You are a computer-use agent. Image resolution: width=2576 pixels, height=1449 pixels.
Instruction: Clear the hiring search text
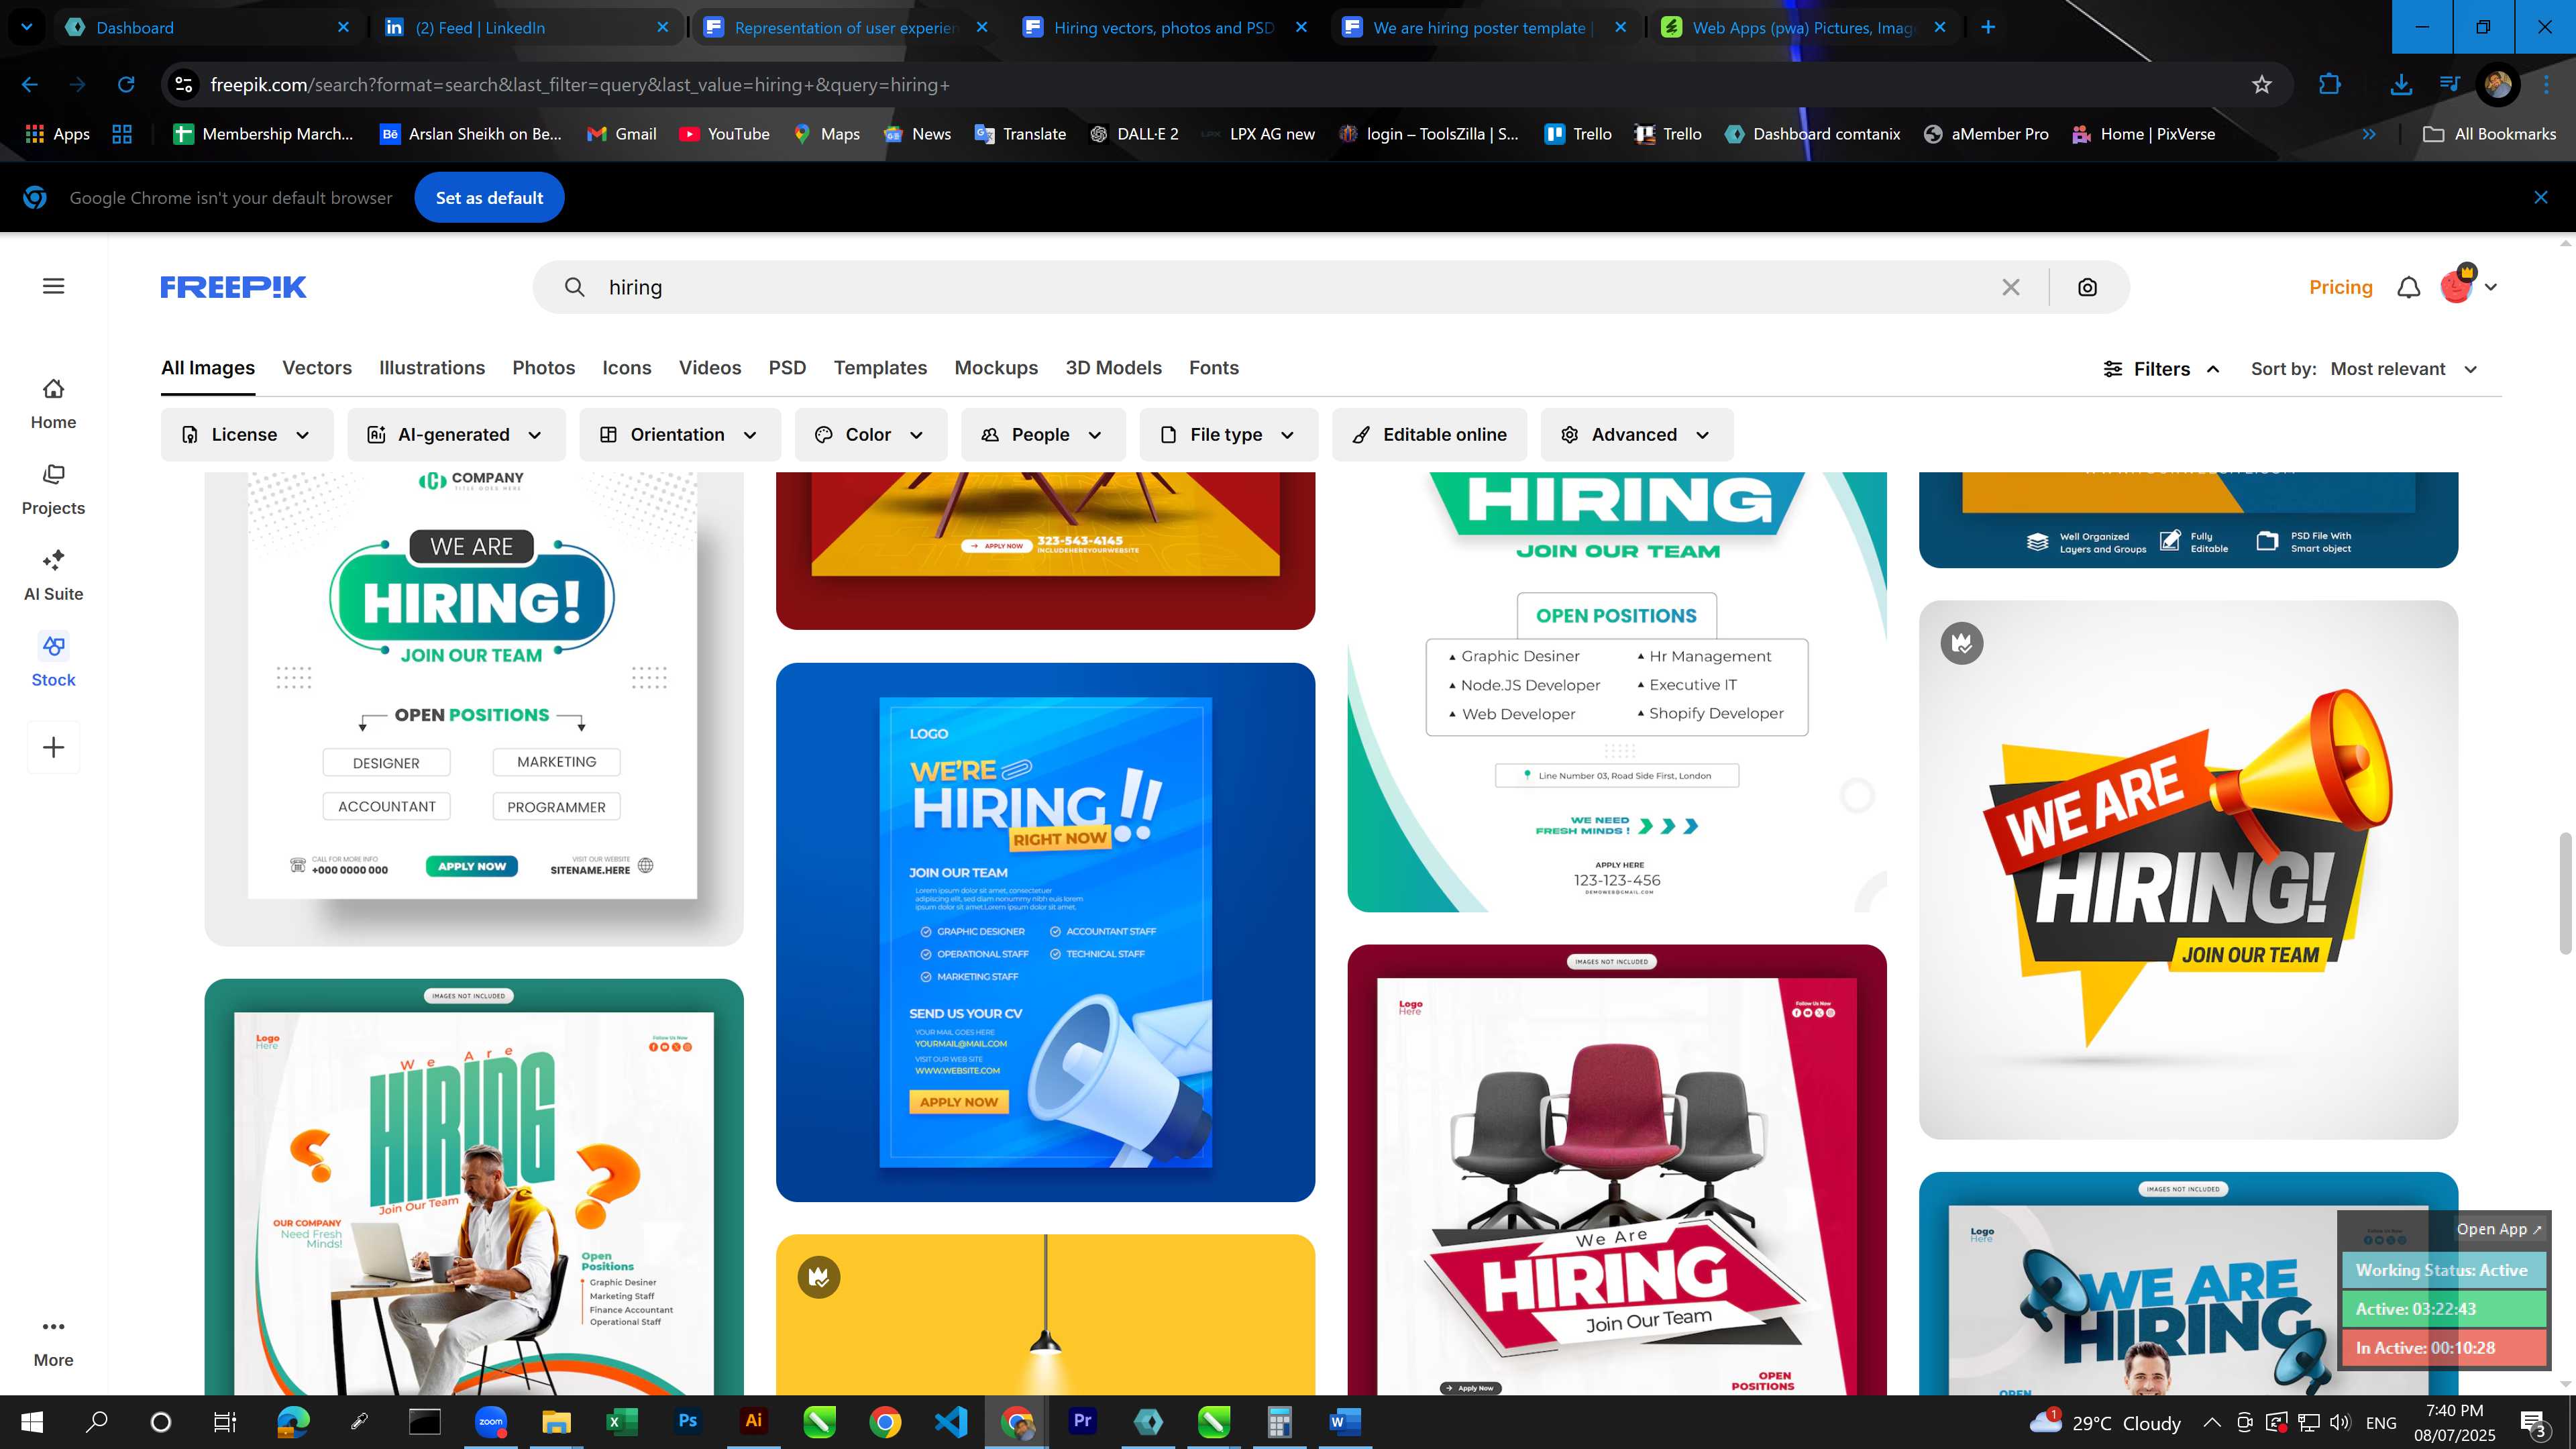point(2011,287)
